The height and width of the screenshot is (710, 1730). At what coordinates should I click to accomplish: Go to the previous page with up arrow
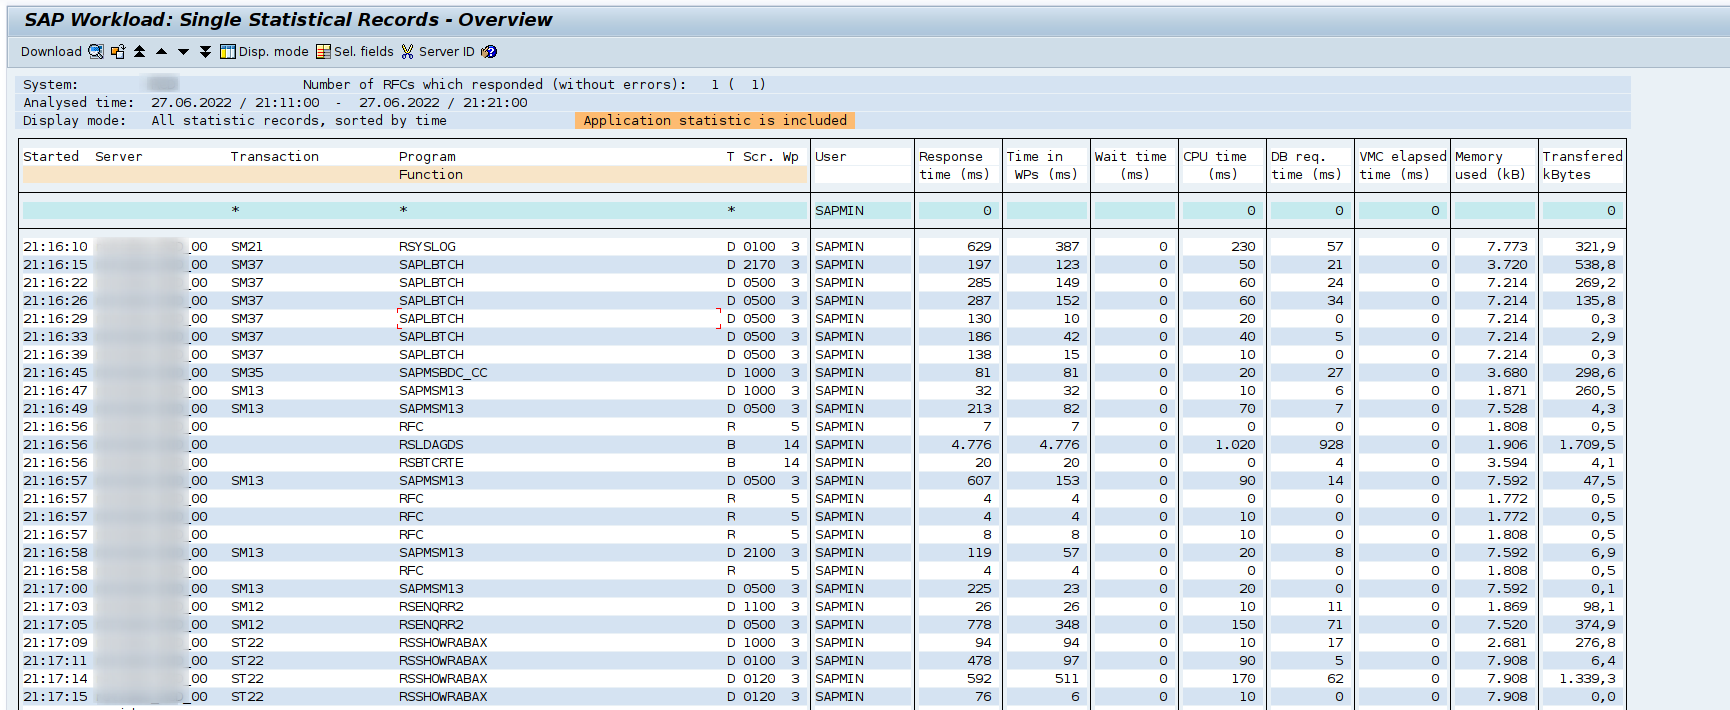pos(161,52)
